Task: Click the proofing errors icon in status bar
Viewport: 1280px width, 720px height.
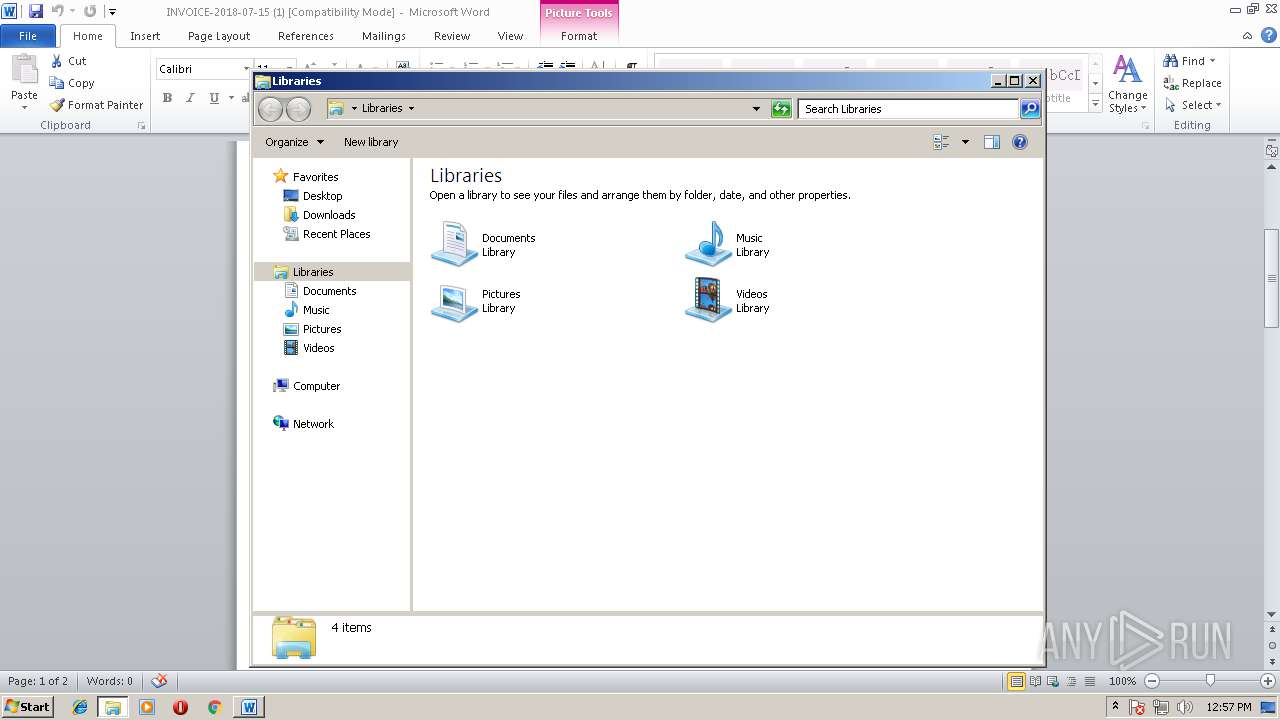Action: [159, 681]
